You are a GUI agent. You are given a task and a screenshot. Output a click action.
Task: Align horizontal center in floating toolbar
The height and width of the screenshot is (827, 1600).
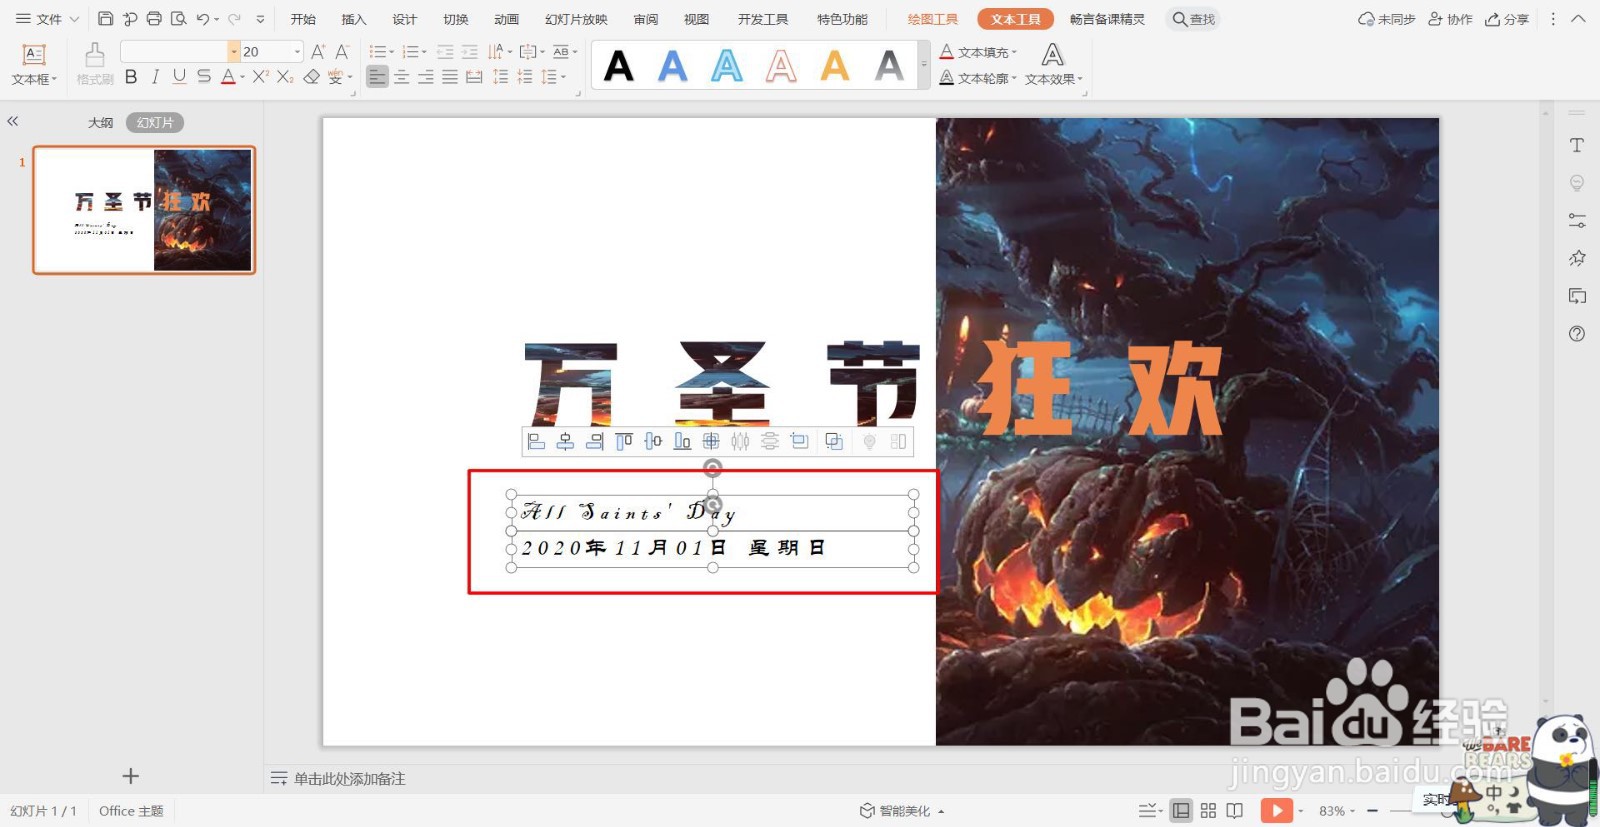tap(565, 441)
